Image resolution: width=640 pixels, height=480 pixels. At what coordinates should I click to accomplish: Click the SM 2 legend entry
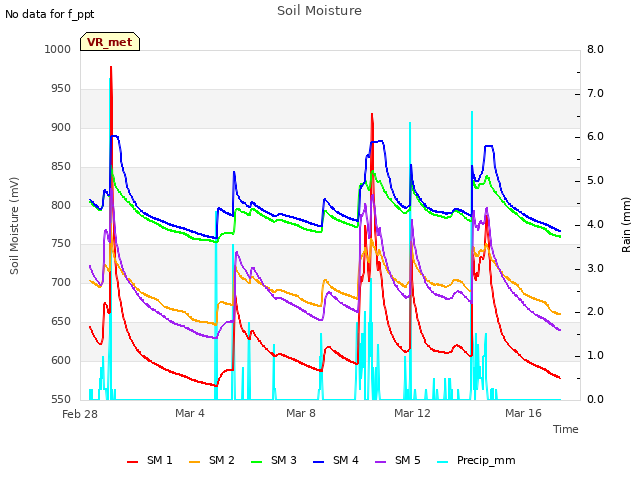(212, 460)
